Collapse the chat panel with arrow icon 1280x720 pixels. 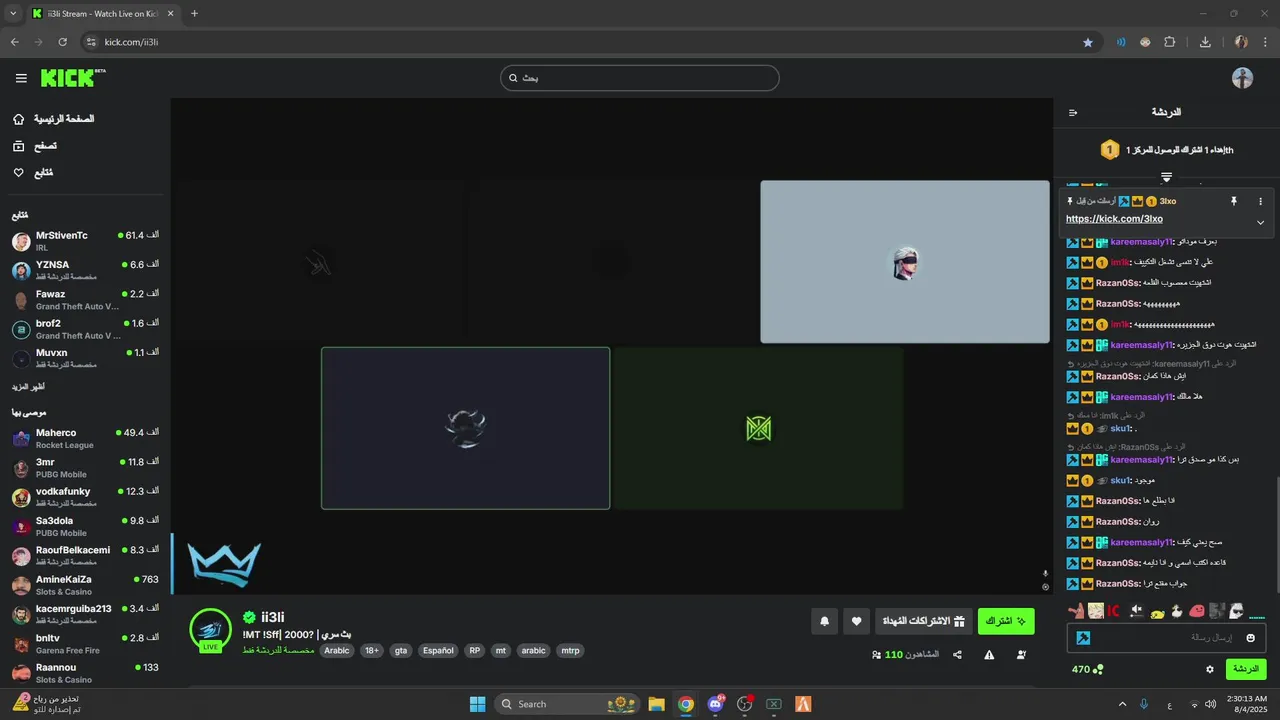pos(1073,113)
